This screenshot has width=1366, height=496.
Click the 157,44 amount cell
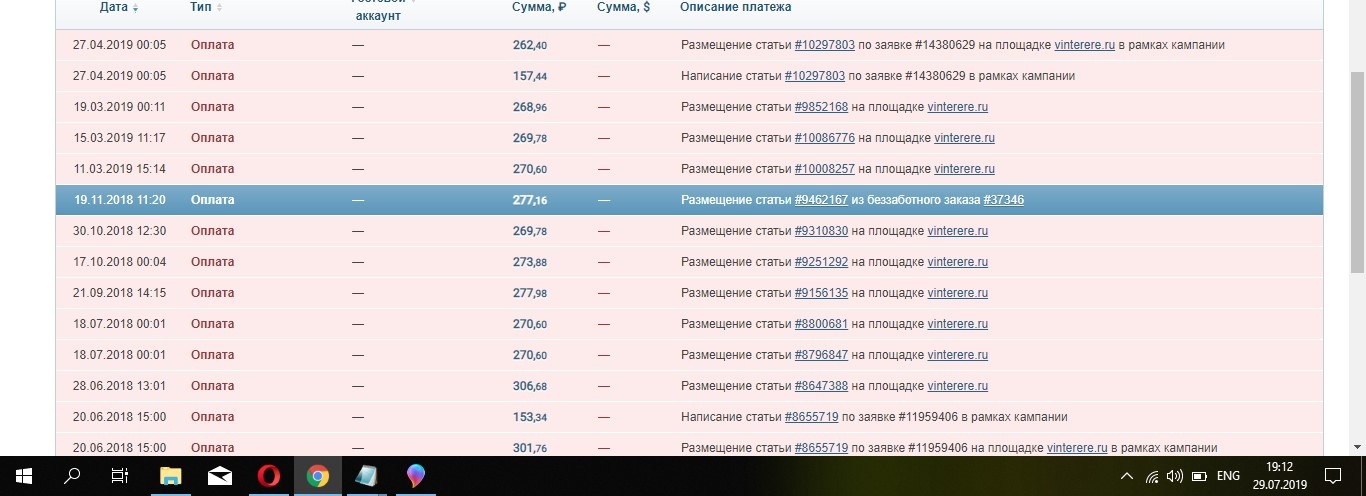(530, 76)
